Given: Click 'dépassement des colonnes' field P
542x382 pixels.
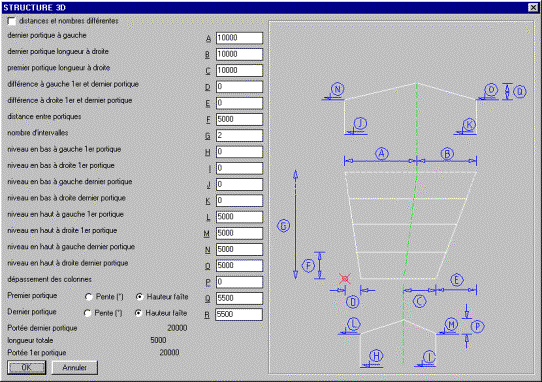Looking at the screenshot, I should (239, 282).
